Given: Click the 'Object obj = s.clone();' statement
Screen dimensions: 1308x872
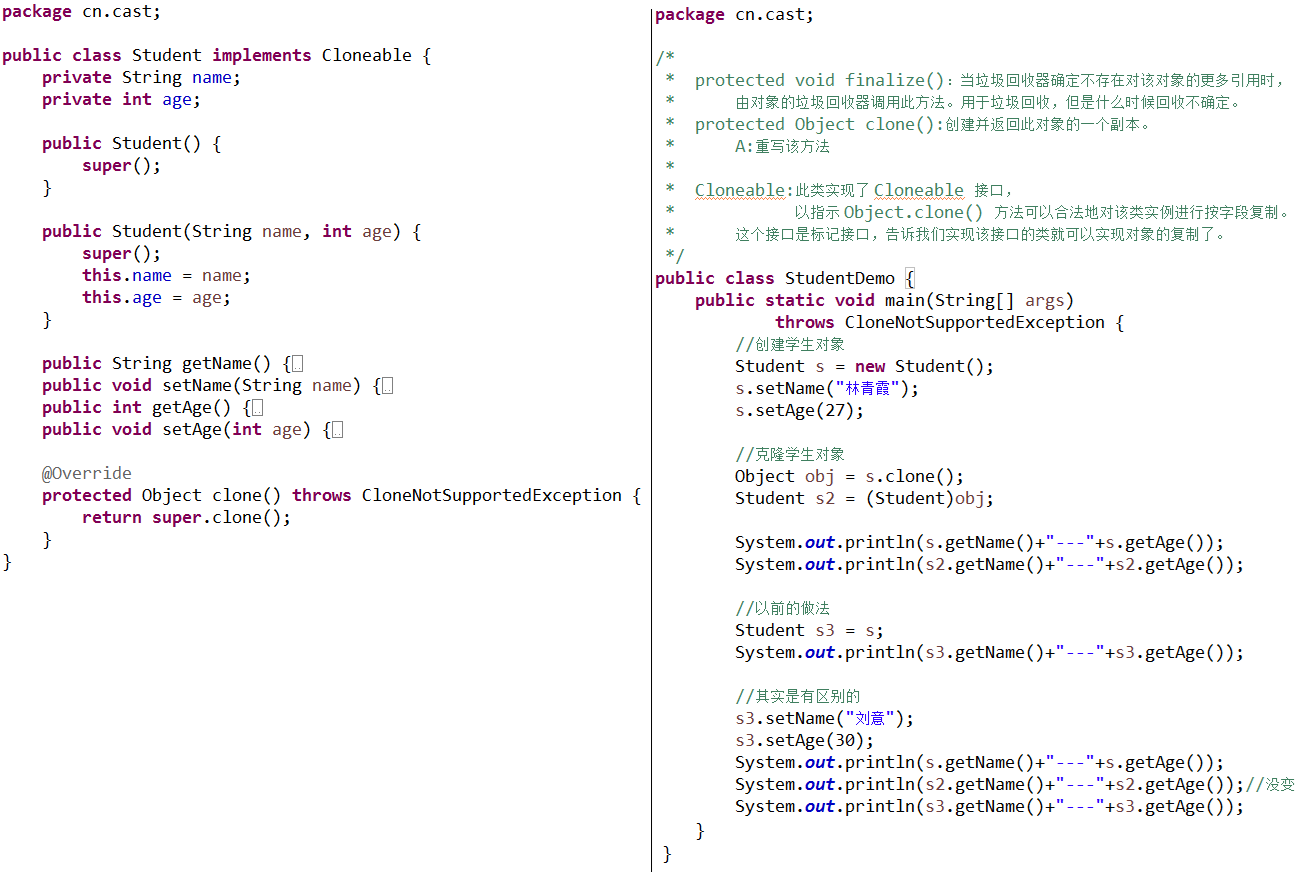Looking at the screenshot, I should tap(849, 476).
